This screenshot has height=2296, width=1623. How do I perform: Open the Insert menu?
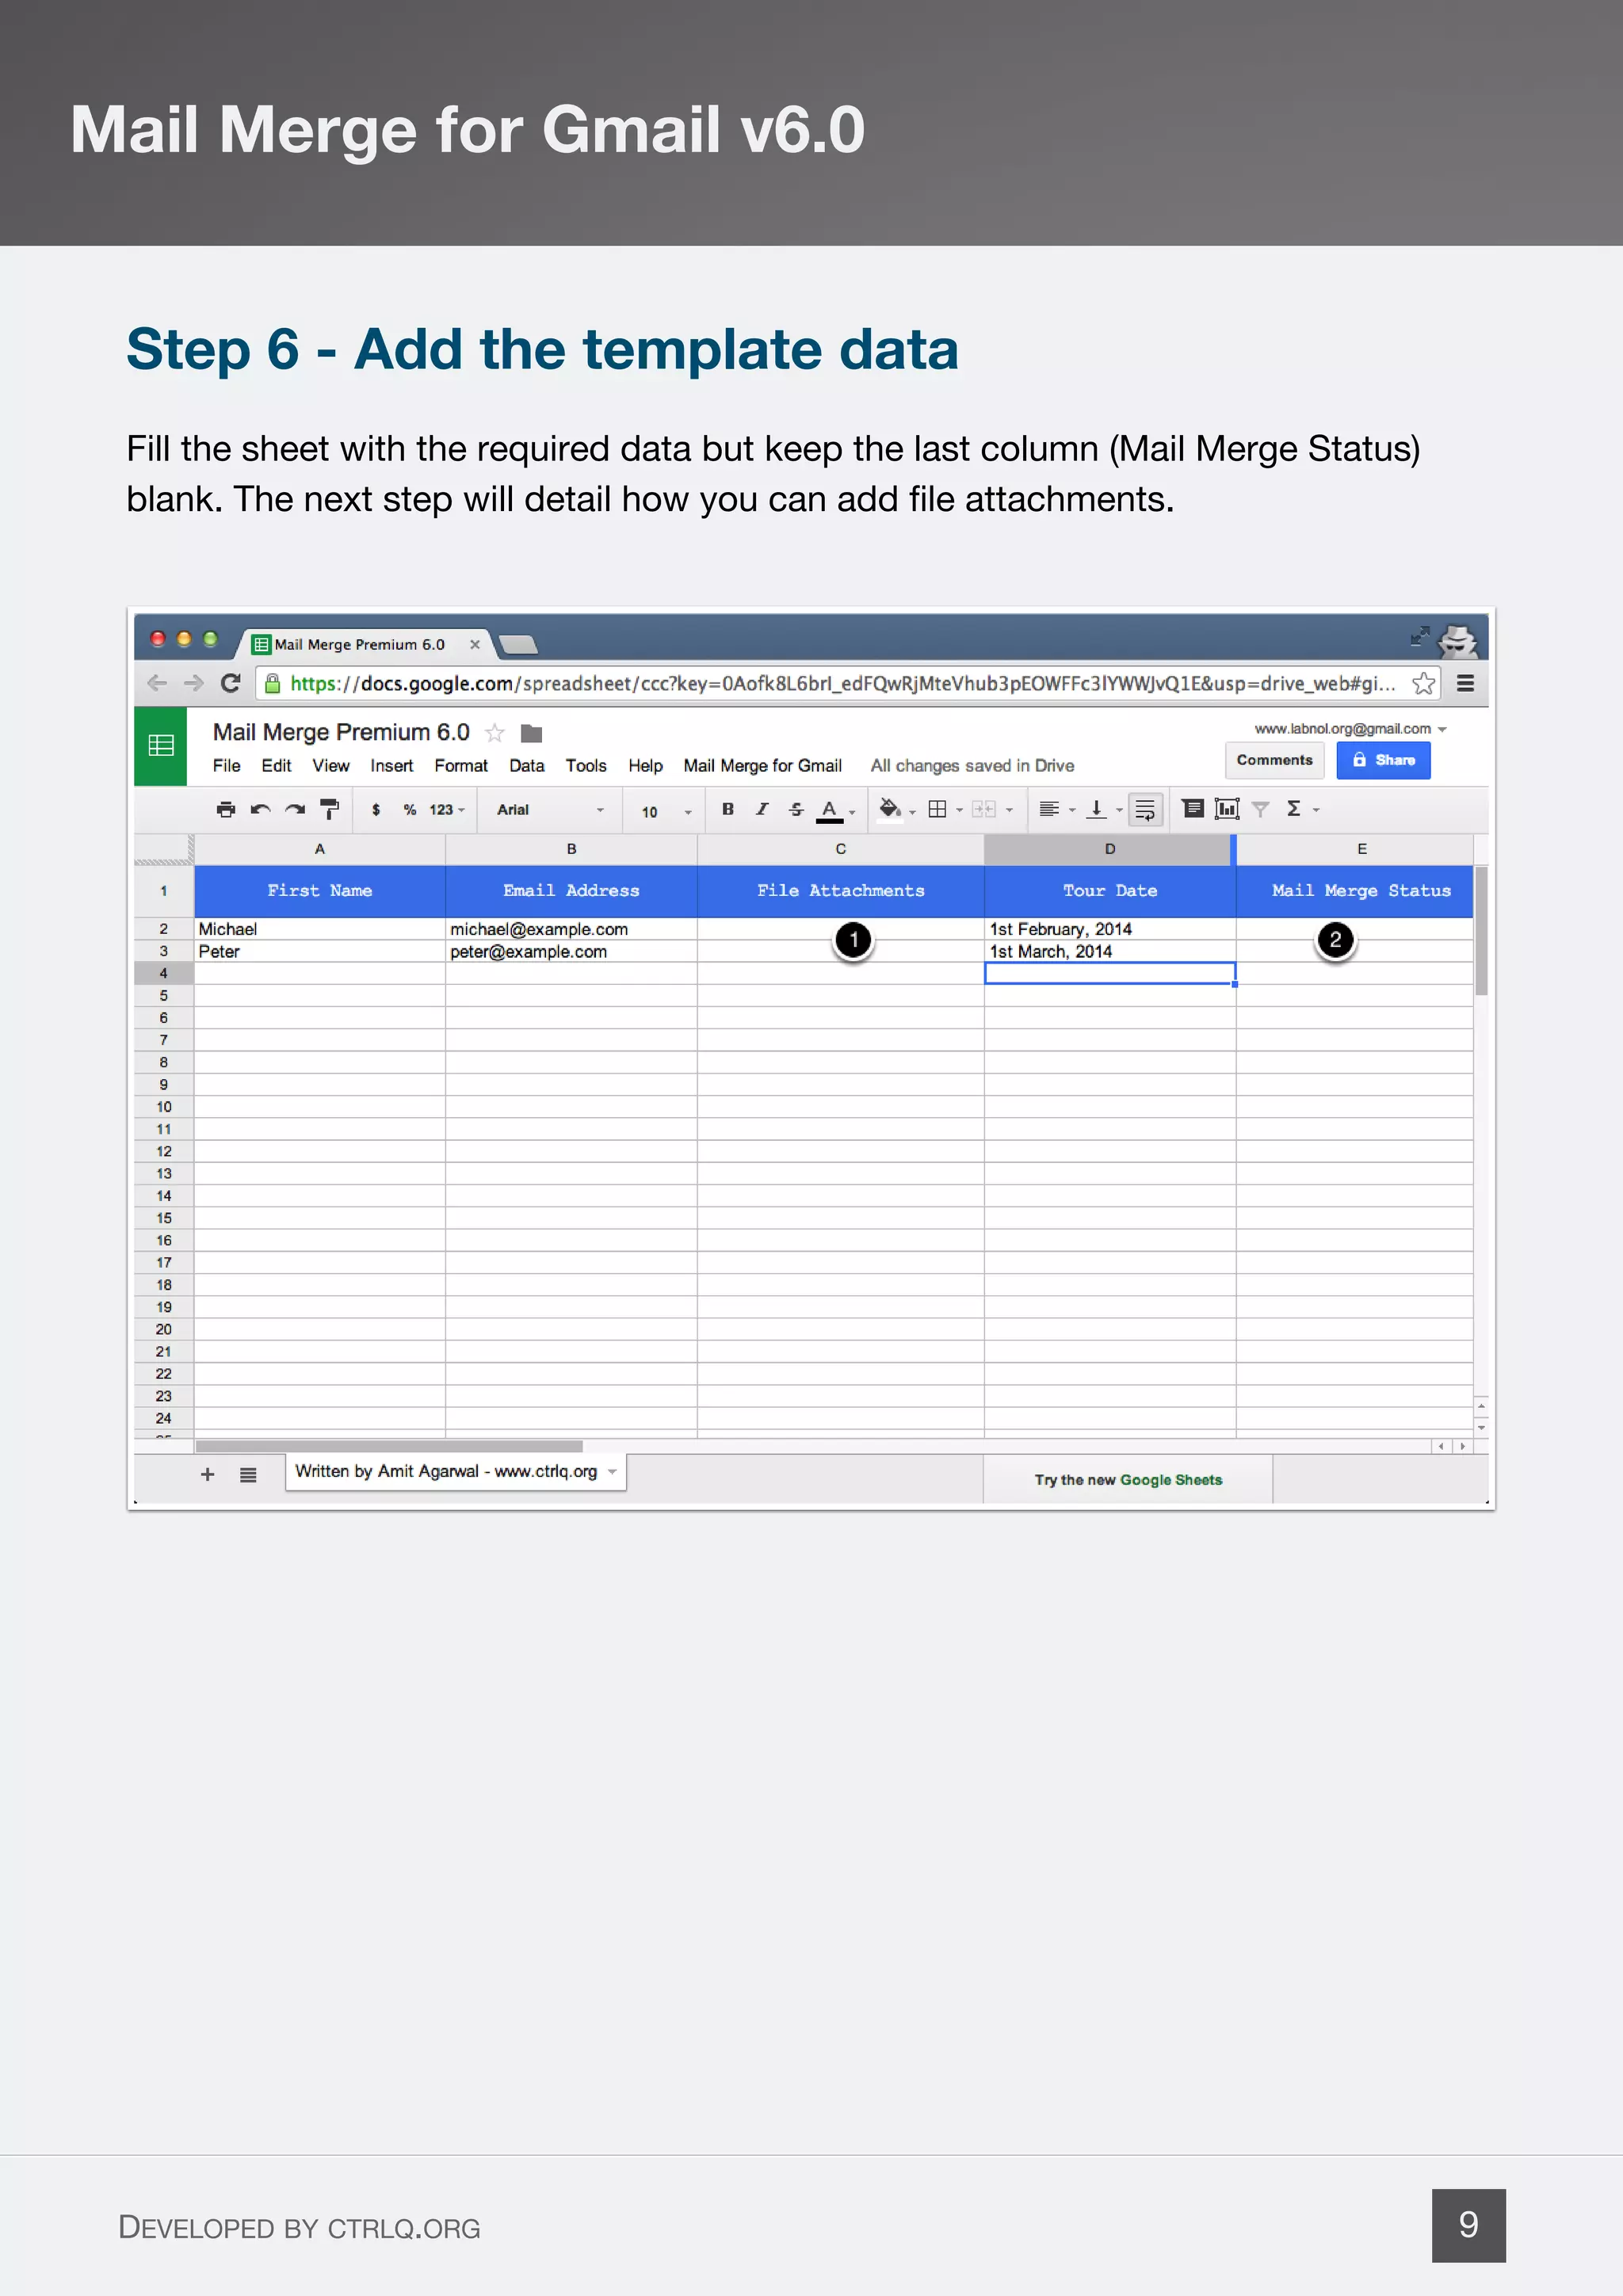[x=391, y=765]
